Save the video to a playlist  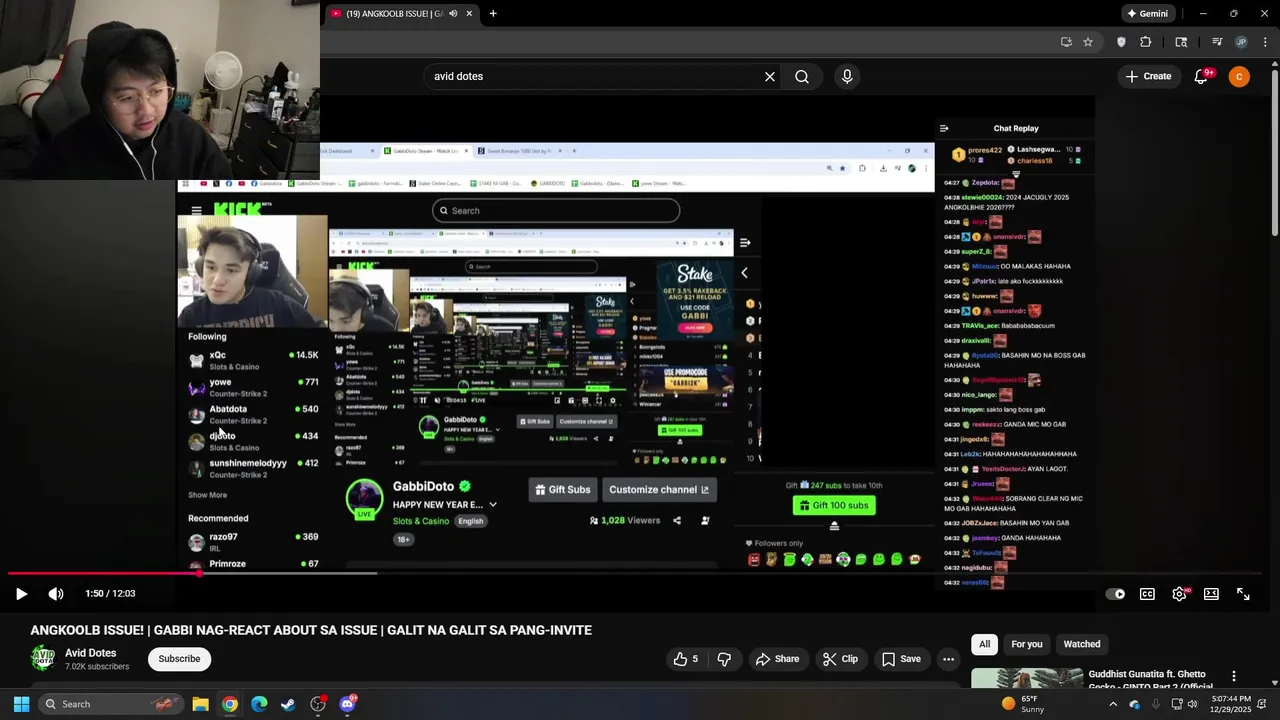901,659
